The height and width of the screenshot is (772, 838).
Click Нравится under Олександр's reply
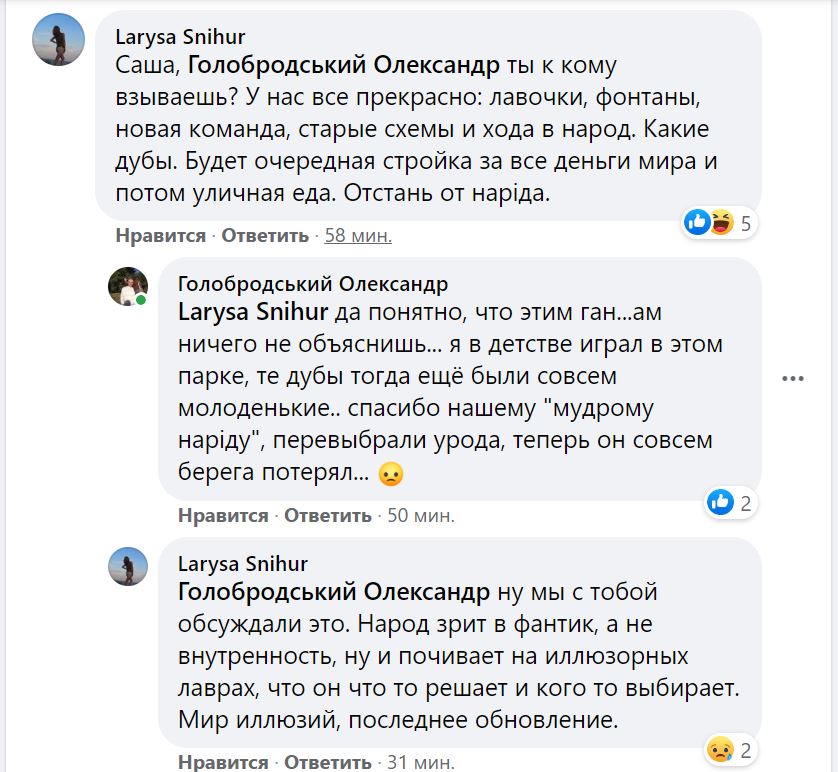pos(223,516)
